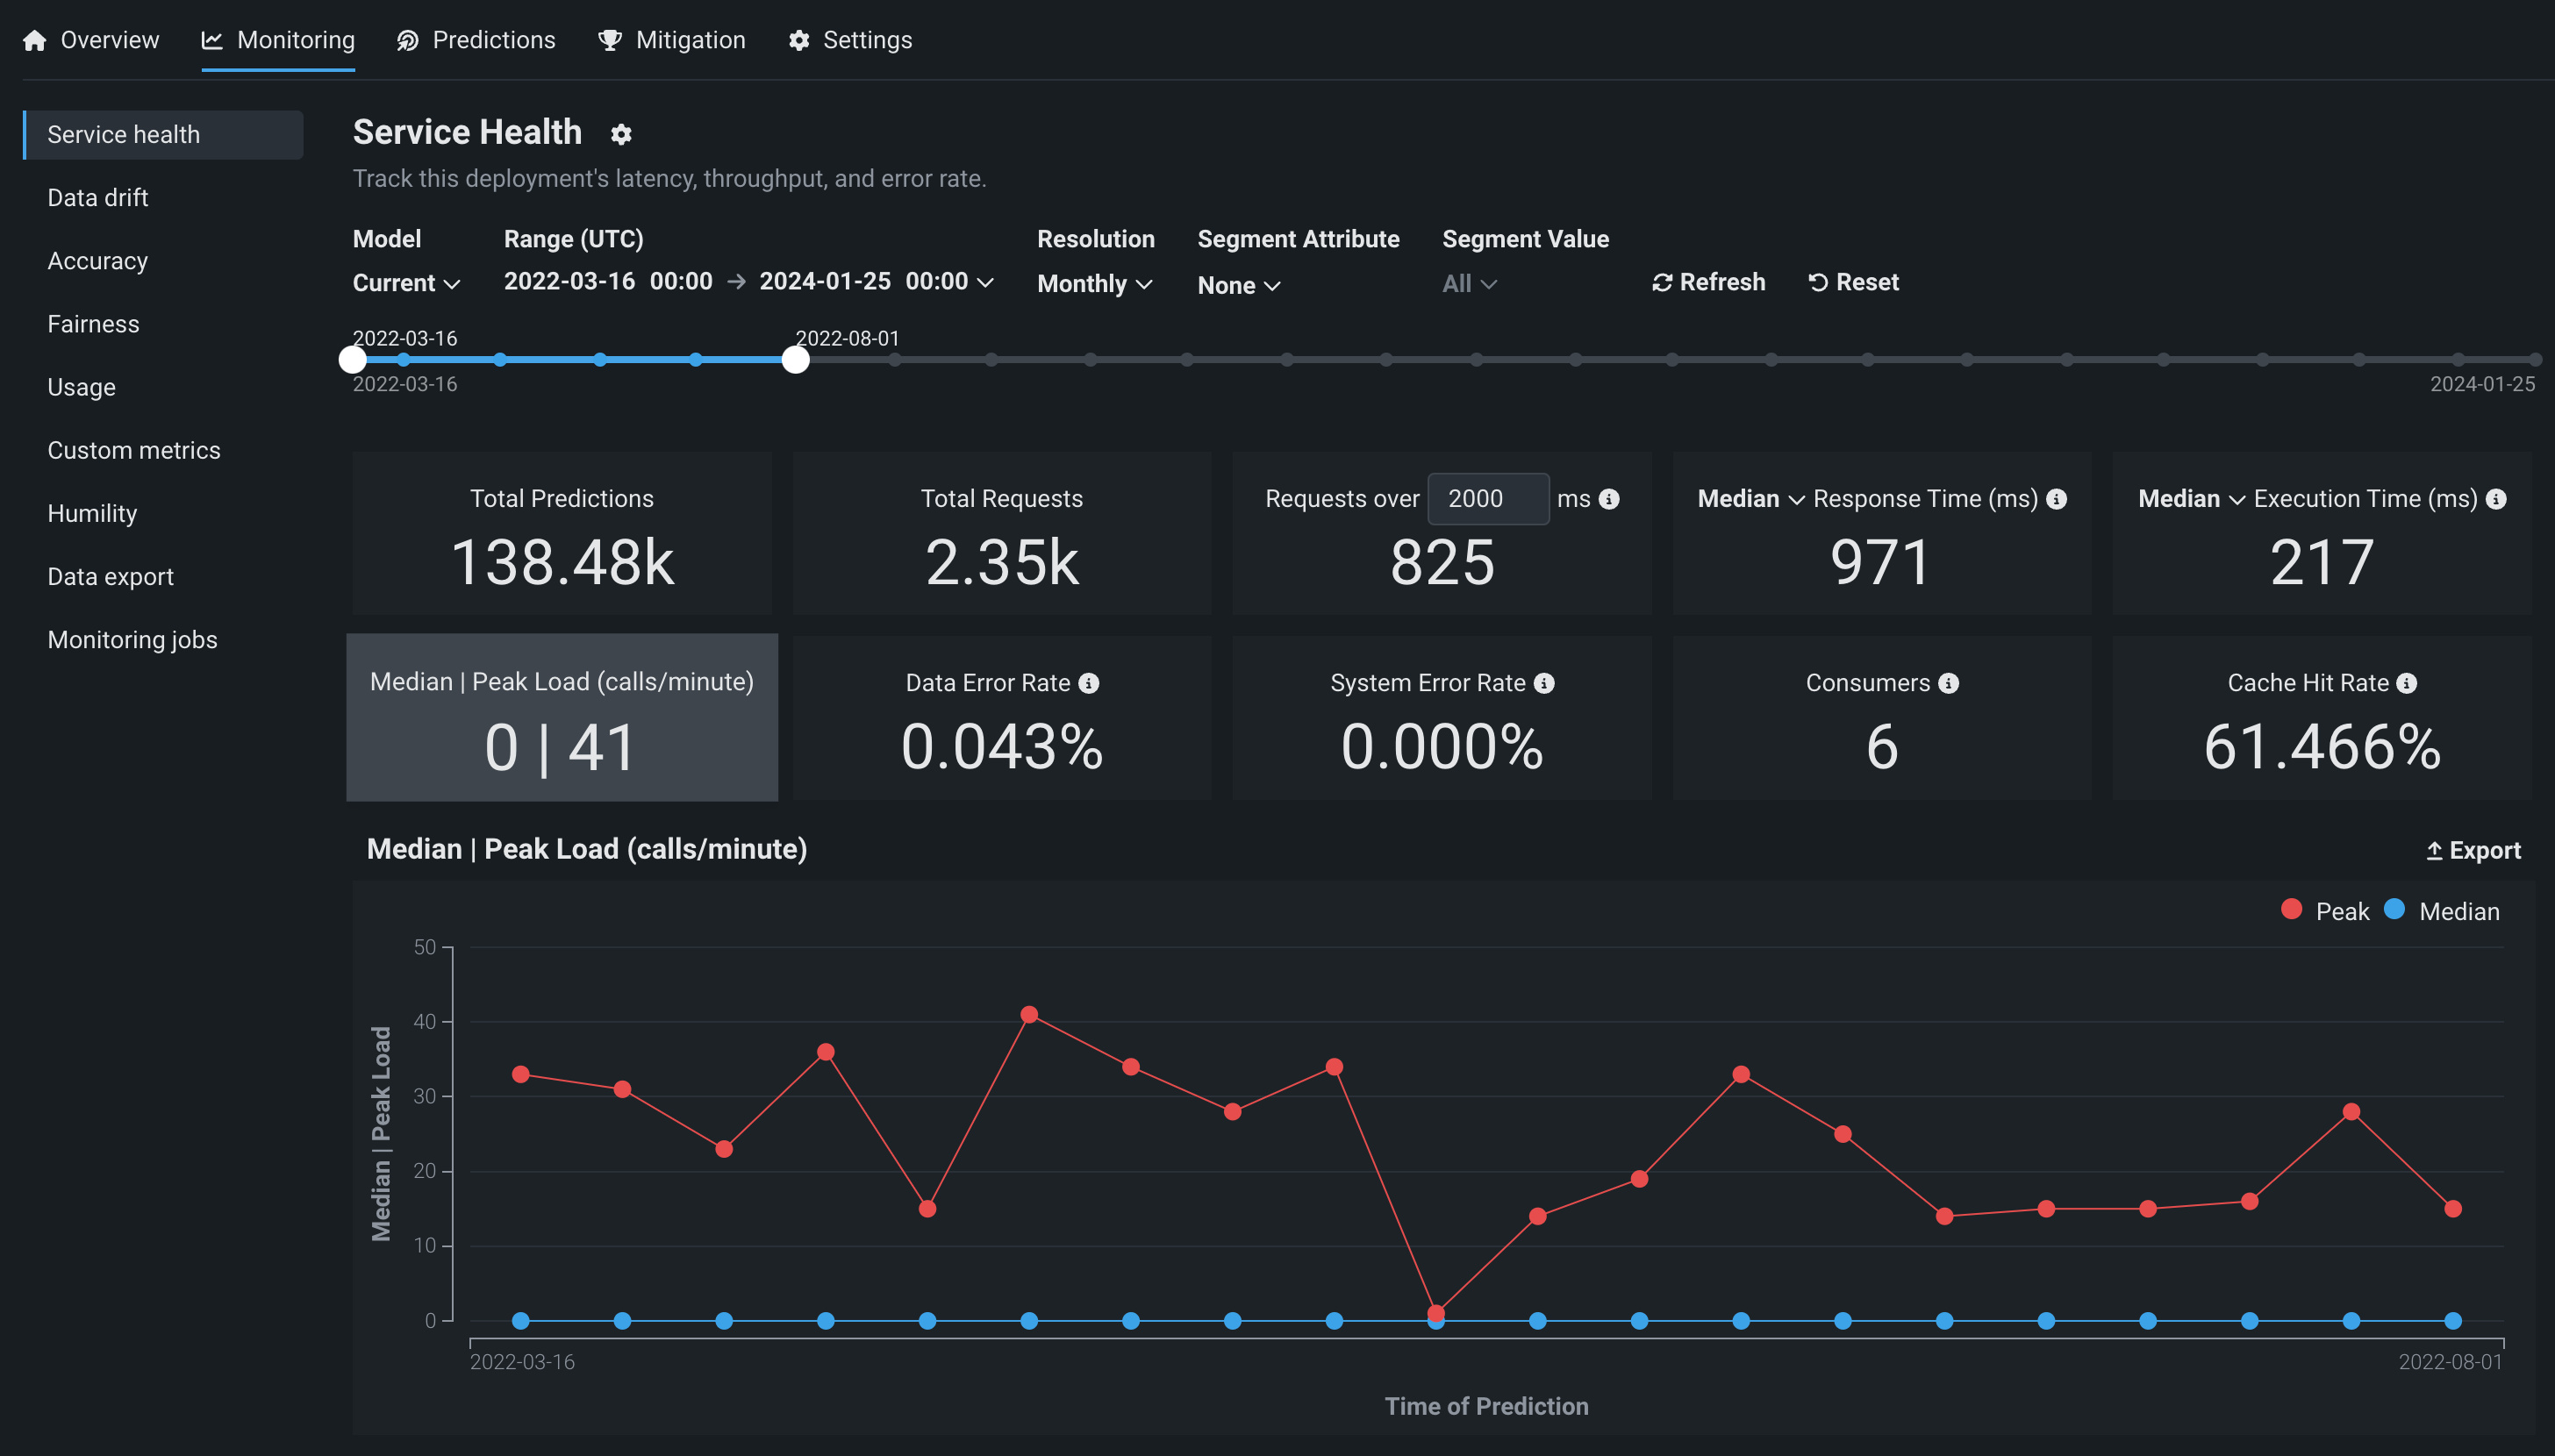
Task: Switch to the Predictions tab
Action: coord(476,40)
